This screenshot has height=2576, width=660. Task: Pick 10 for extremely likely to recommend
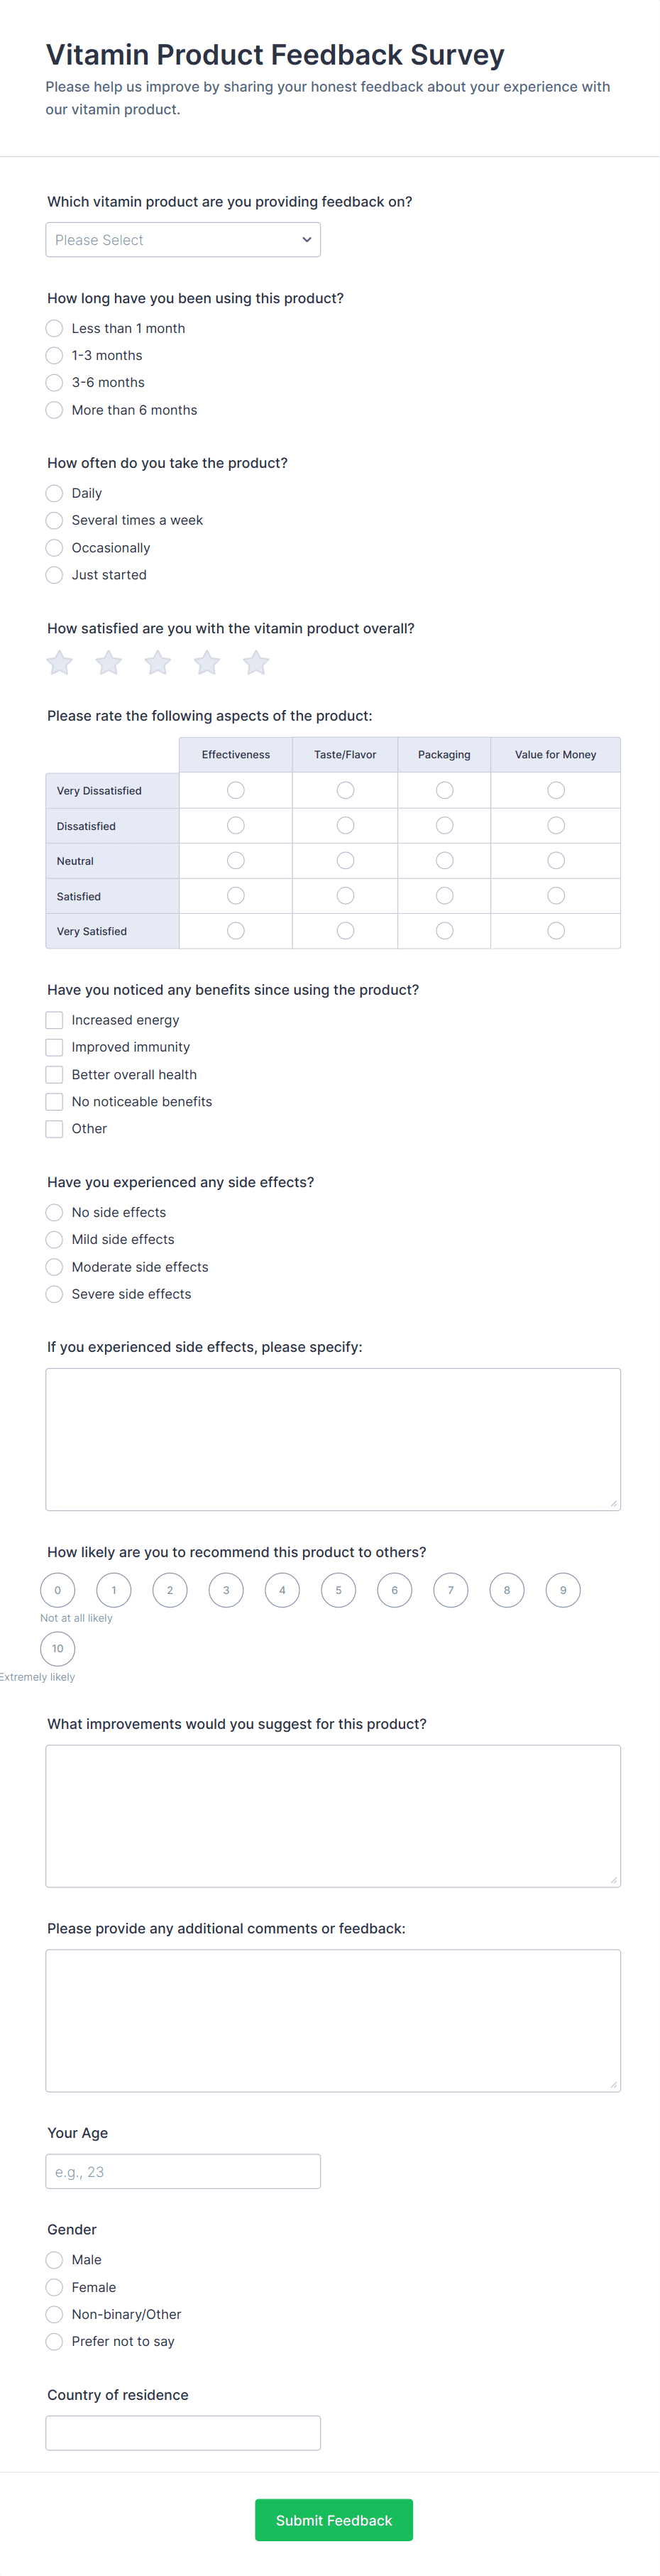57,1648
